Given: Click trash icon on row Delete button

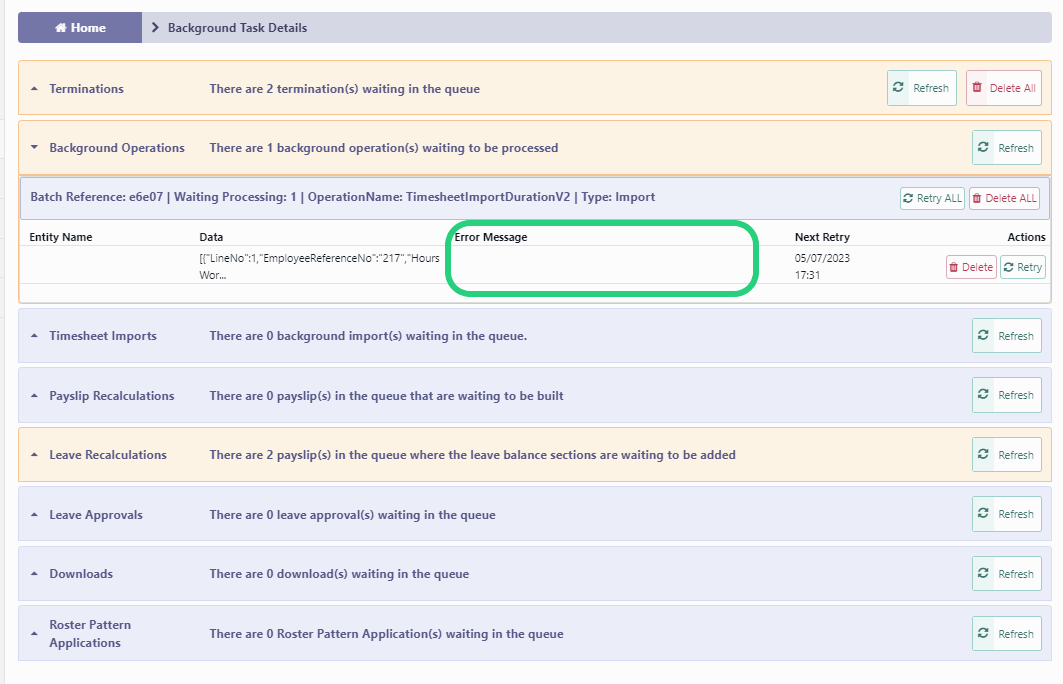Looking at the screenshot, I should [x=954, y=267].
